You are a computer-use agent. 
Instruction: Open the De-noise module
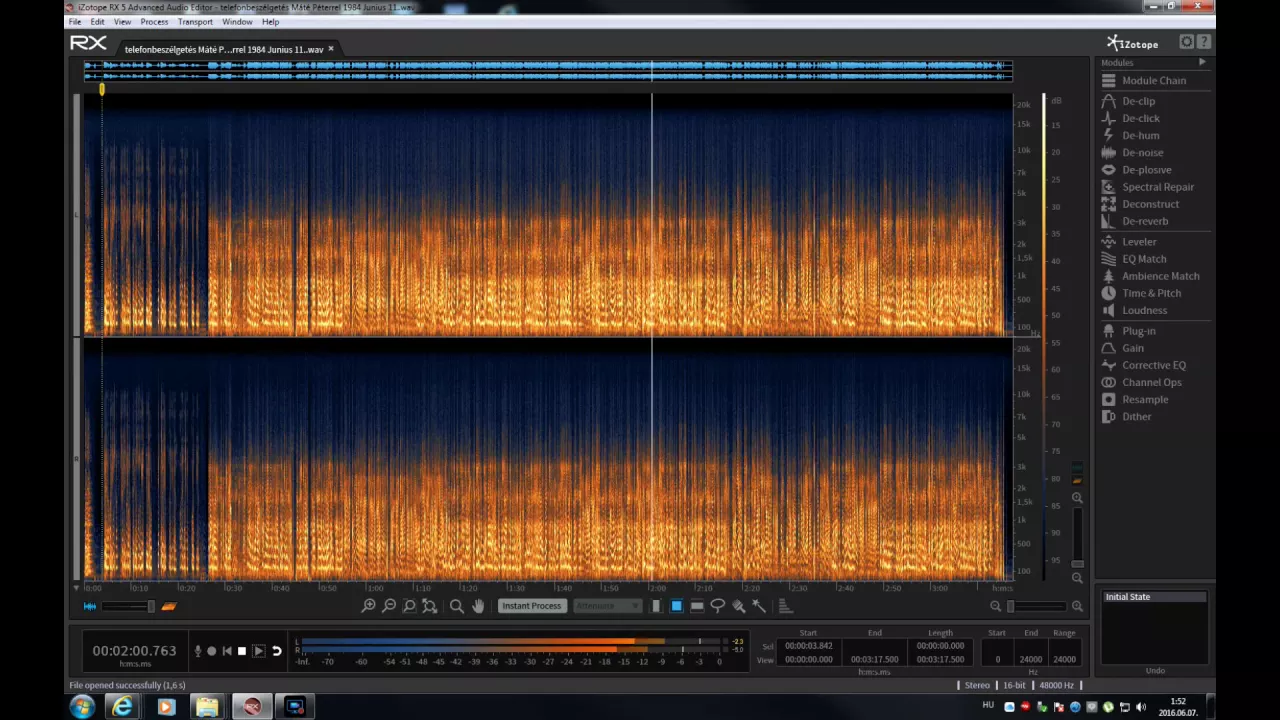(1132, 152)
